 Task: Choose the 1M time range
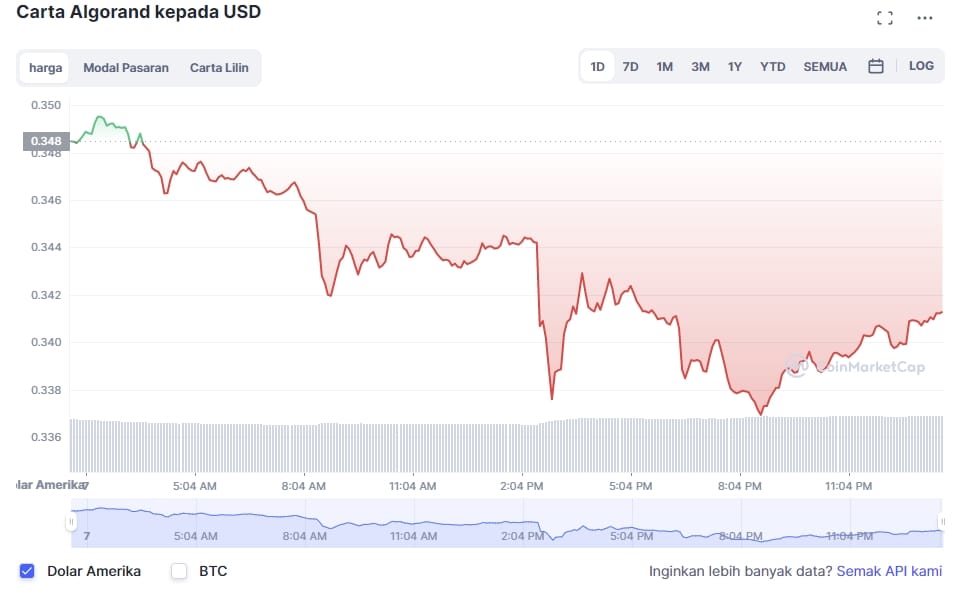[664, 67]
